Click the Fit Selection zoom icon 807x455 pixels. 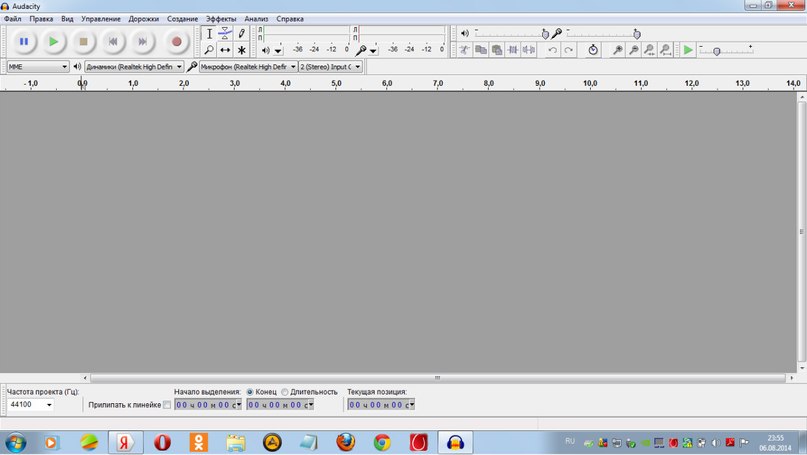650,50
